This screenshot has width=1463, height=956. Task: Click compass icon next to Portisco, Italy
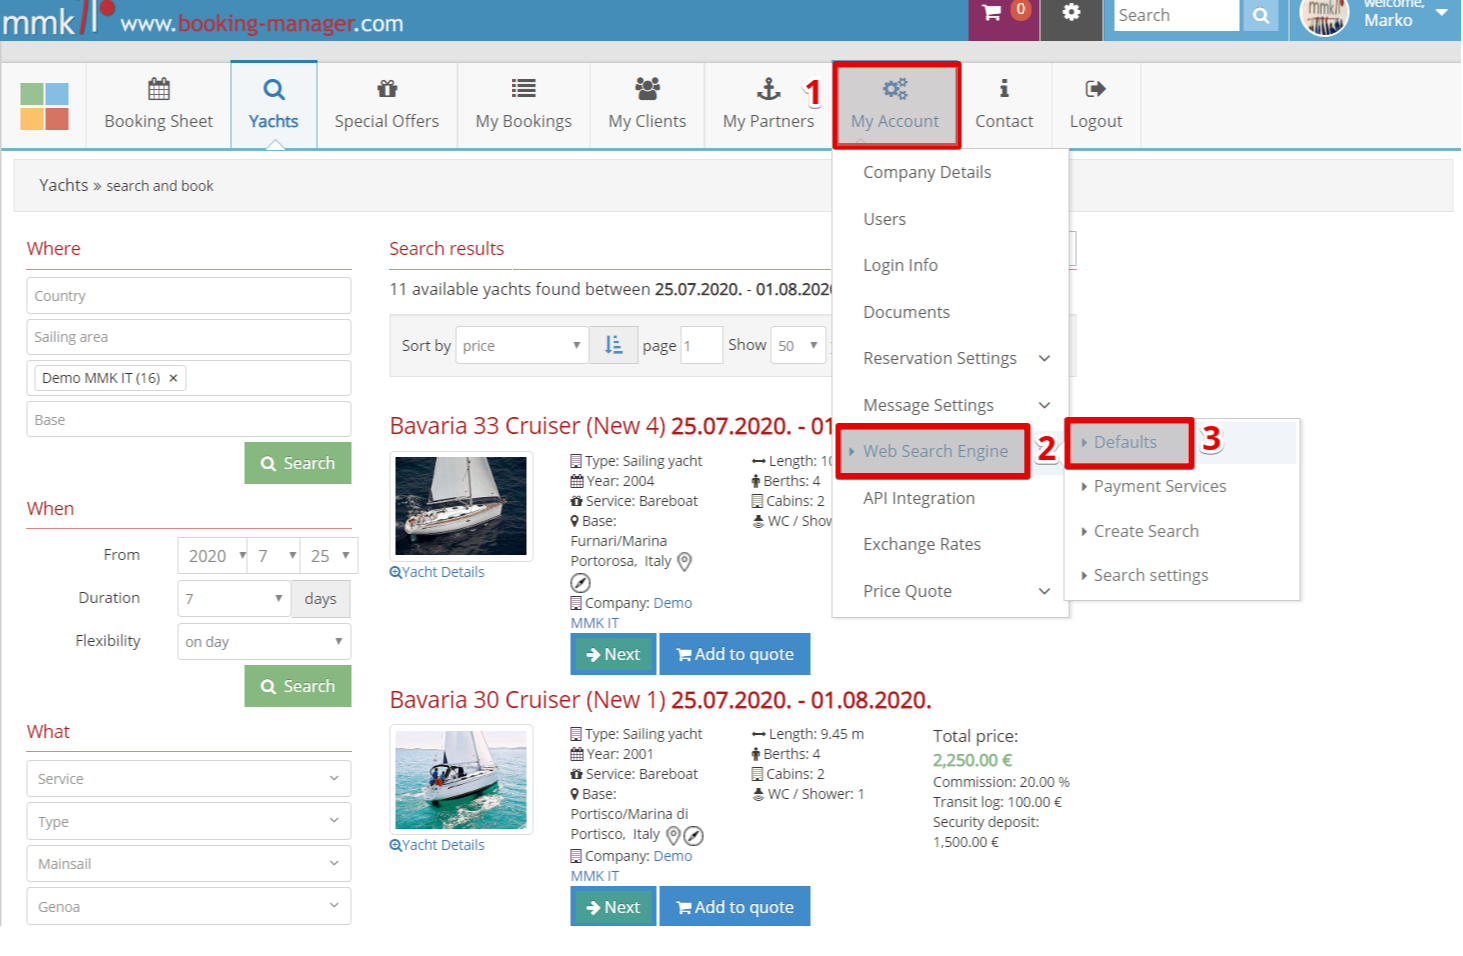pyautogui.click(x=693, y=835)
